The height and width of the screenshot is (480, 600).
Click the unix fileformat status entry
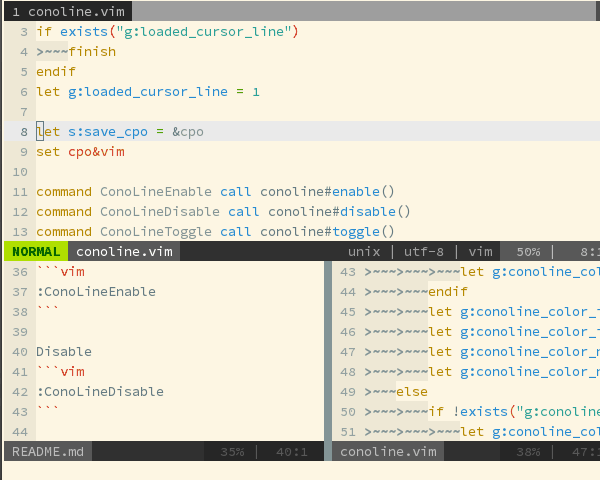pyautogui.click(x=364, y=251)
